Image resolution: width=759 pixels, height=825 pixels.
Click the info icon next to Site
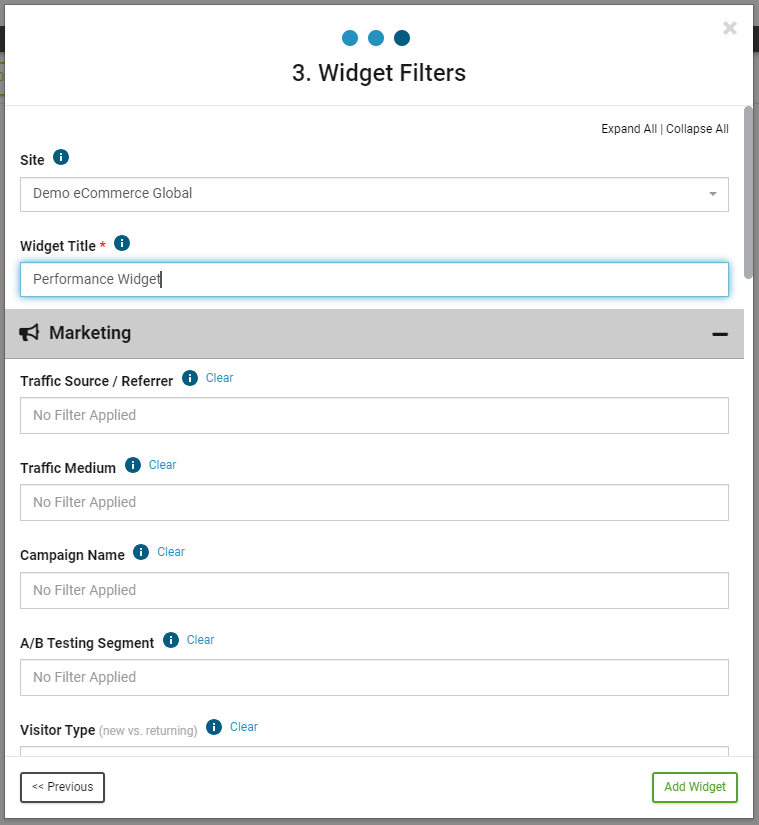click(61, 158)
